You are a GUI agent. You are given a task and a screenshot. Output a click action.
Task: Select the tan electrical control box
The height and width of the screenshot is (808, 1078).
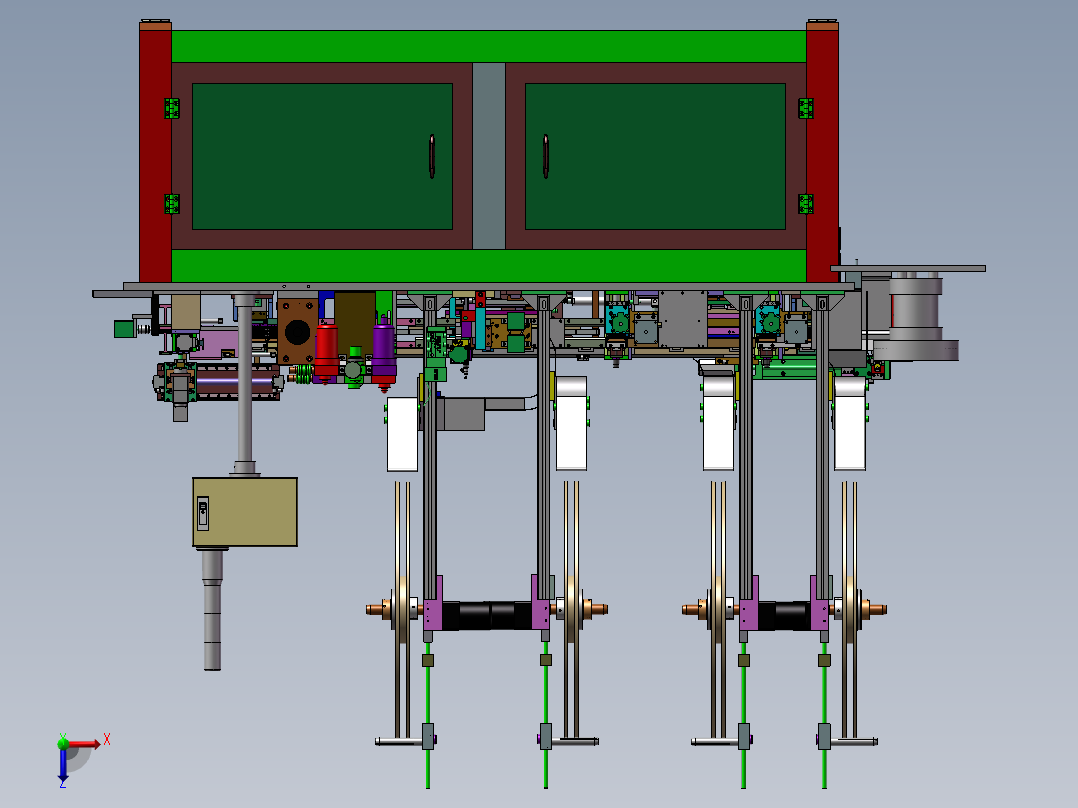[245, 512]
